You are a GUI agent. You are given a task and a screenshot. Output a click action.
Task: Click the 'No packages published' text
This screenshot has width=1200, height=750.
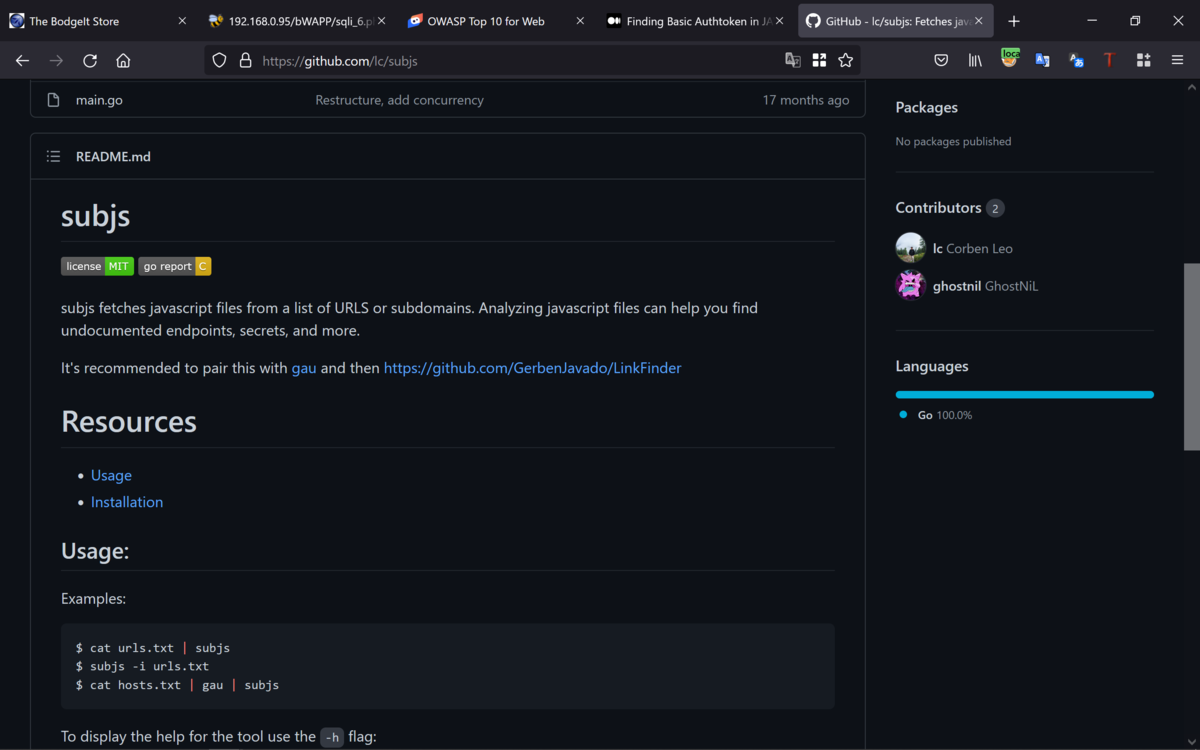[x=953, y=141]
